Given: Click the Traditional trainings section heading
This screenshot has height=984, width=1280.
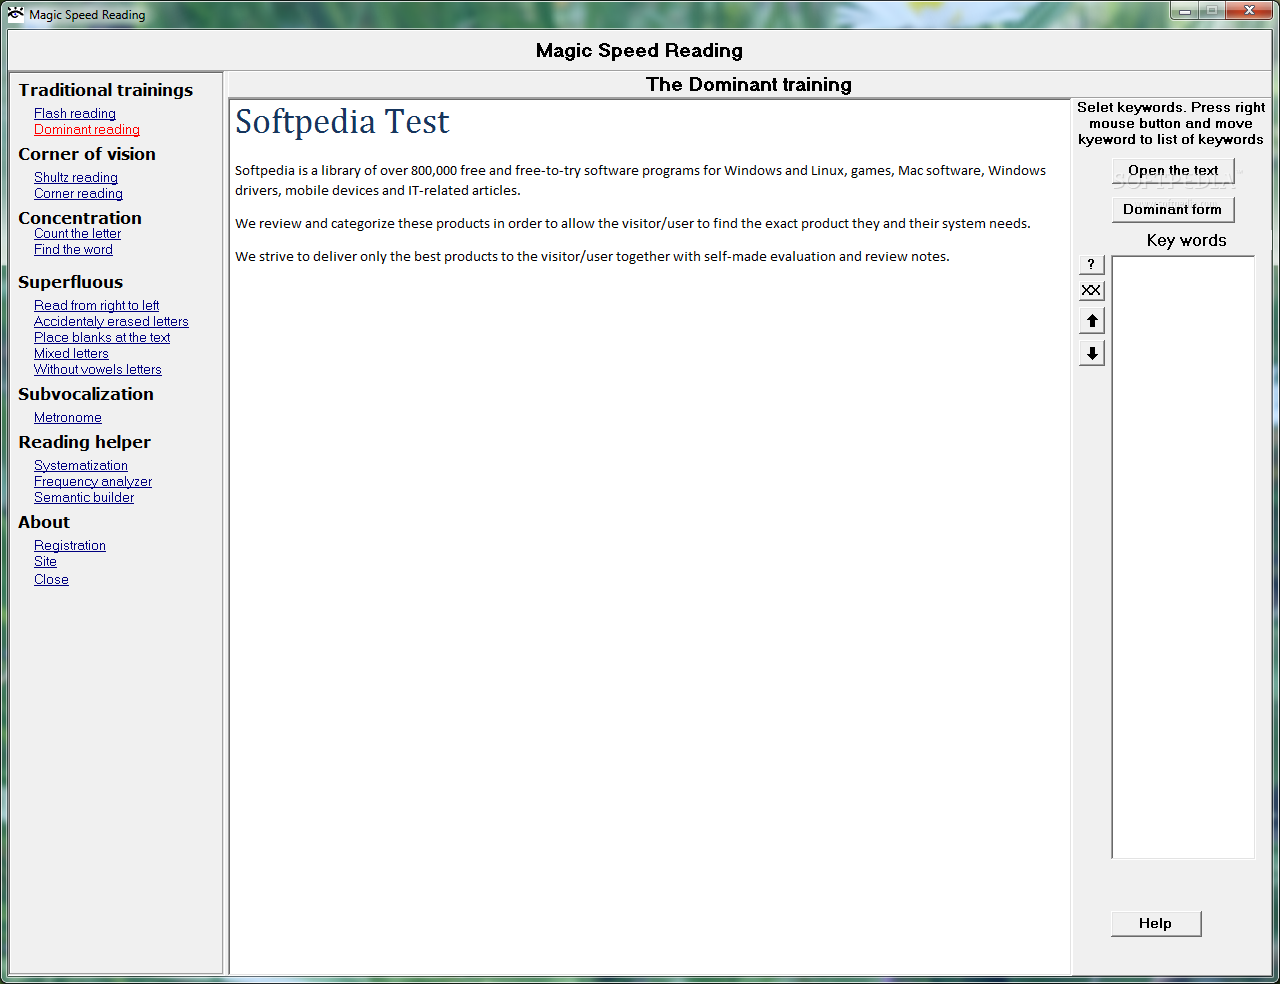Looking at the screenshot, I should [106, 90].
